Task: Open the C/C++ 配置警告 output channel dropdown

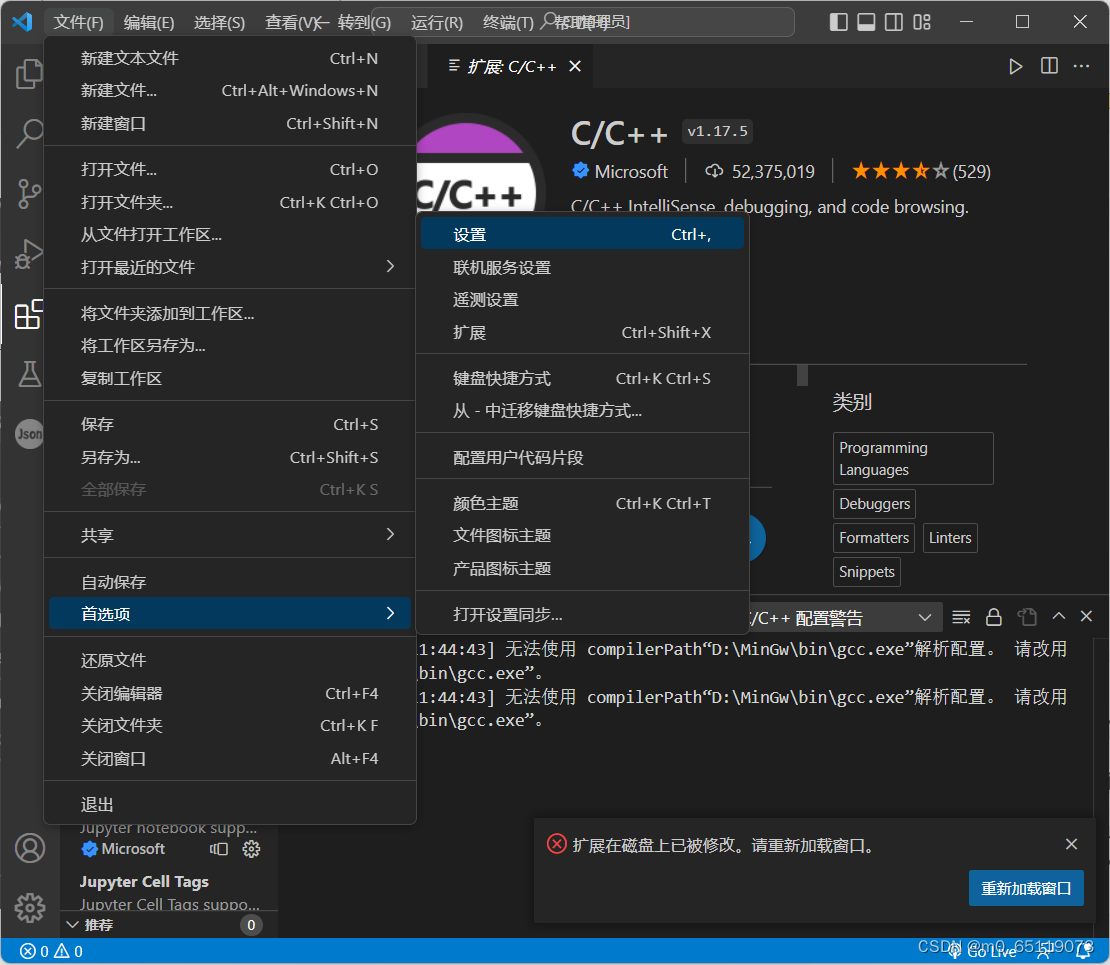Action: (x=925, y=617)
